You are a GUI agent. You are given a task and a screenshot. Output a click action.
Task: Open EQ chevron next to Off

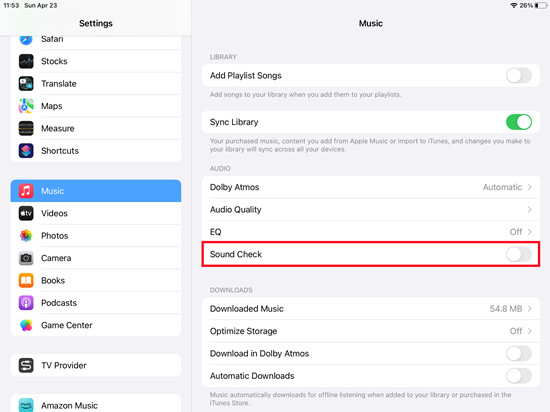(530, 232)
